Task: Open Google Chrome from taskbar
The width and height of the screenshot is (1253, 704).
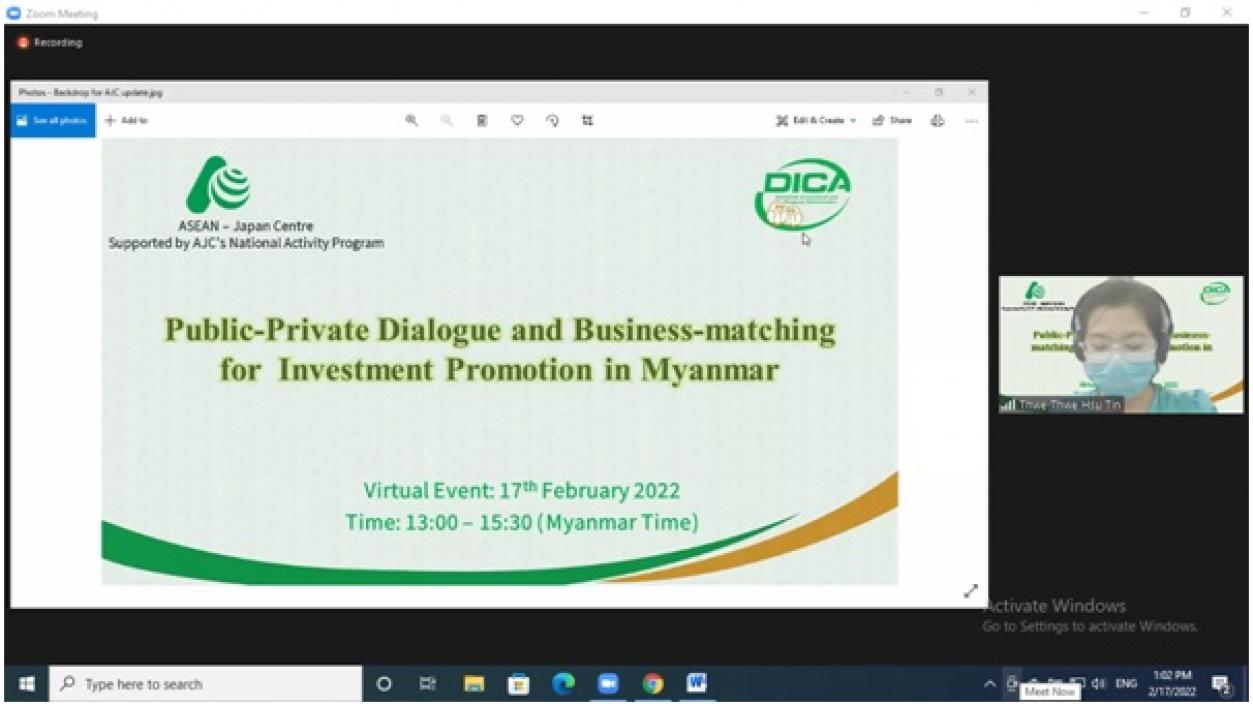Action: coord(653,684)
